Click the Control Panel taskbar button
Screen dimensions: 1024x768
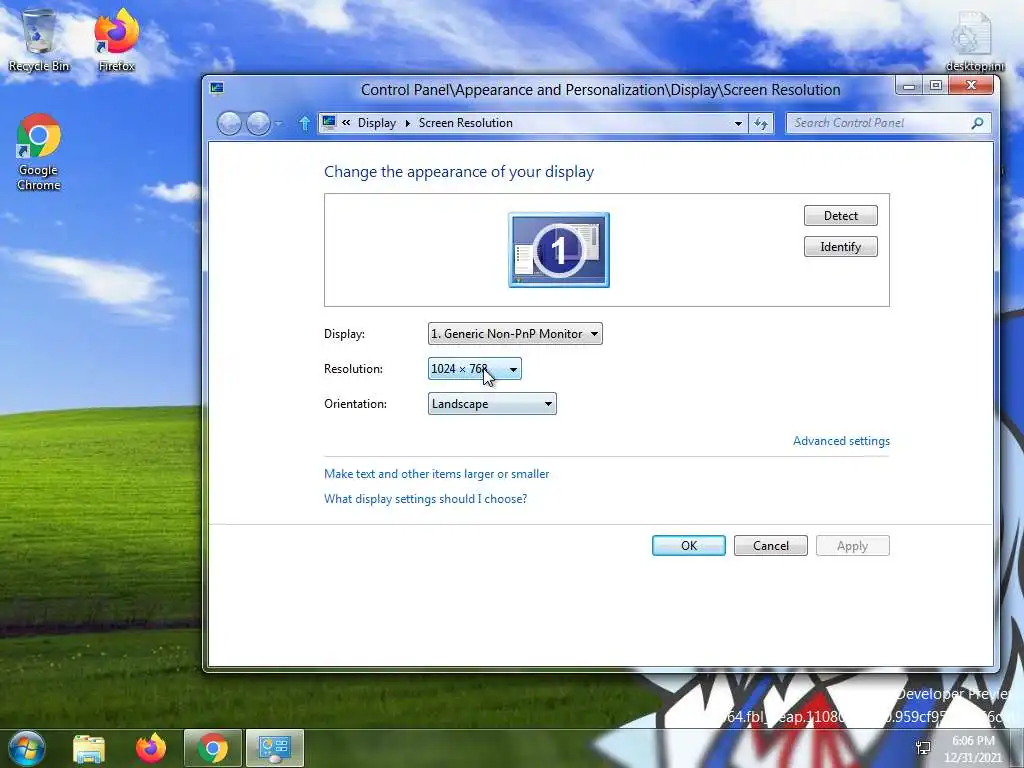click(275, 748)
